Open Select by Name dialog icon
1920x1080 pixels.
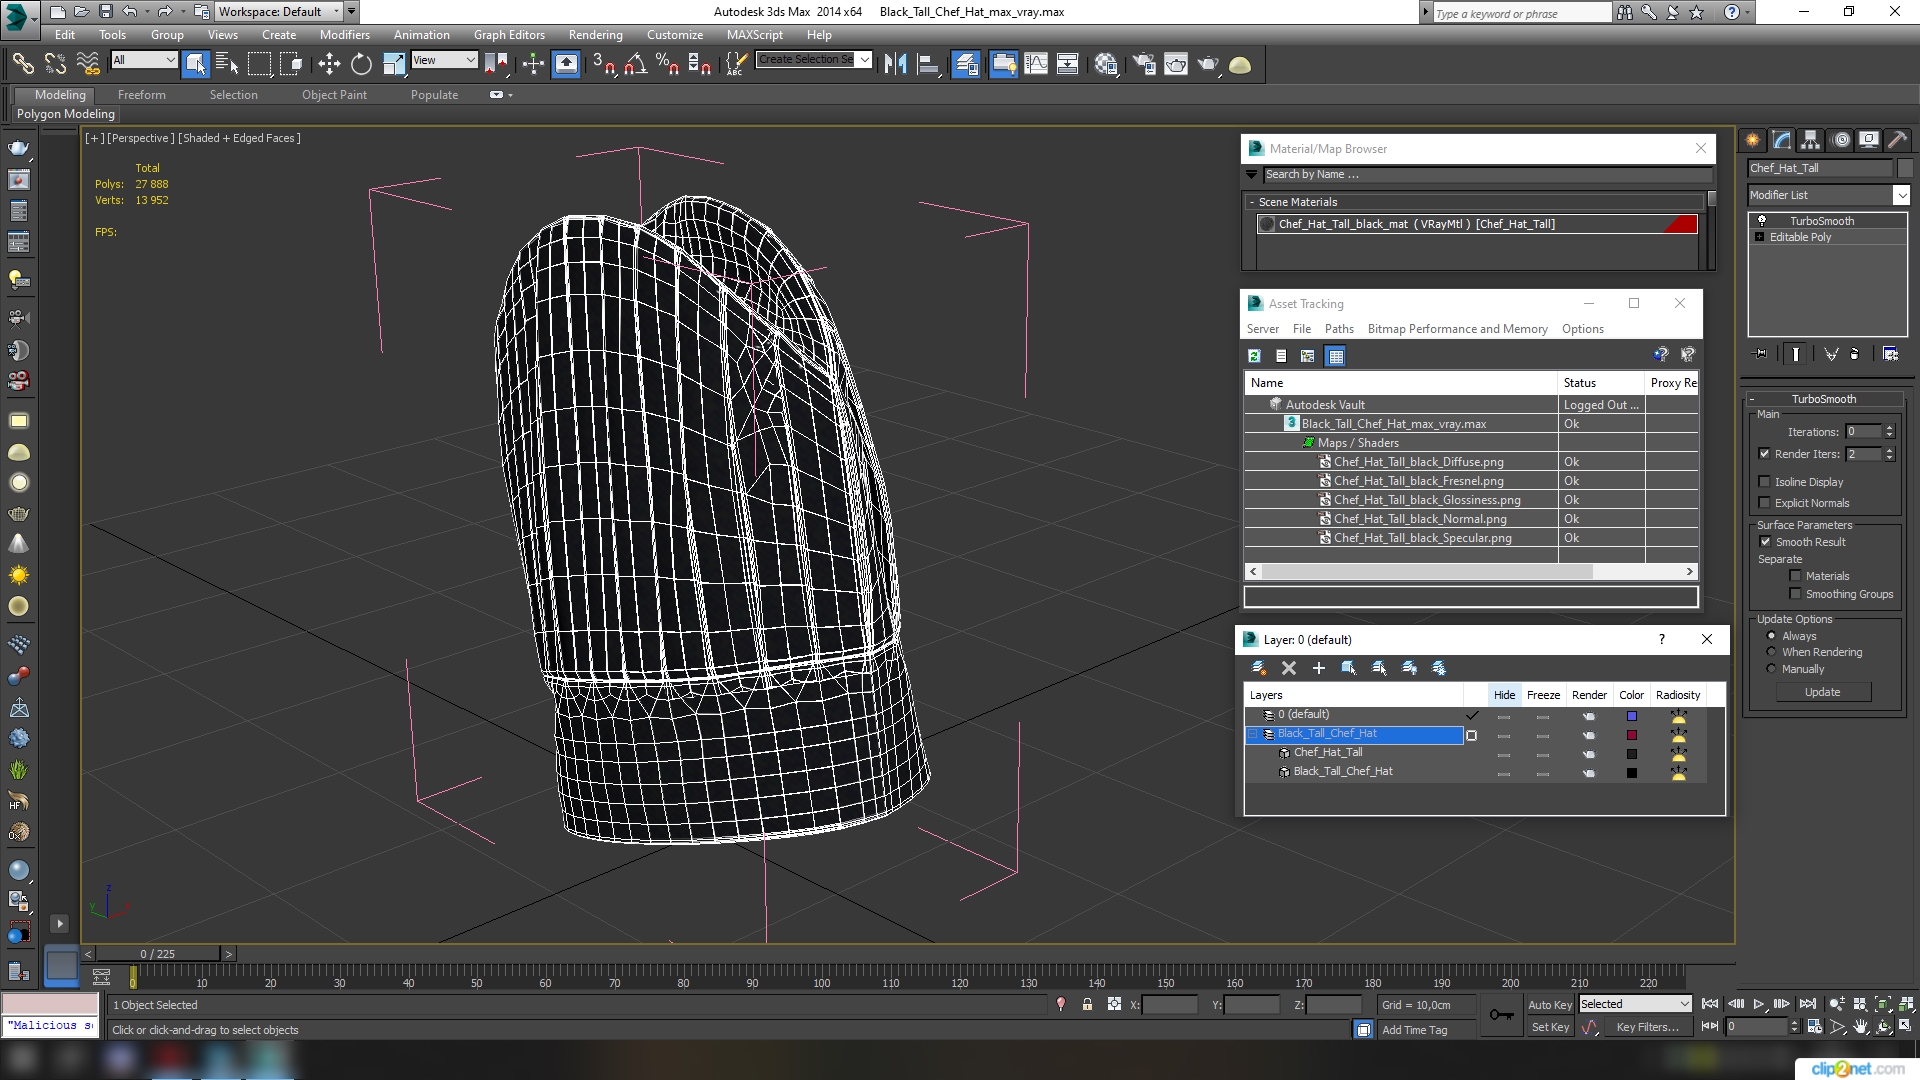coord(227,64)
